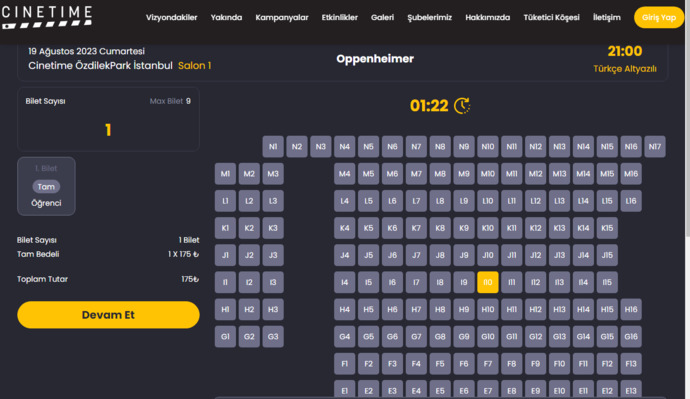Viewport: 690px width, 399px height.
Task: Click the 1 X 175 ₺ price value
Action: pyautogui.click(x=184, y=254)
